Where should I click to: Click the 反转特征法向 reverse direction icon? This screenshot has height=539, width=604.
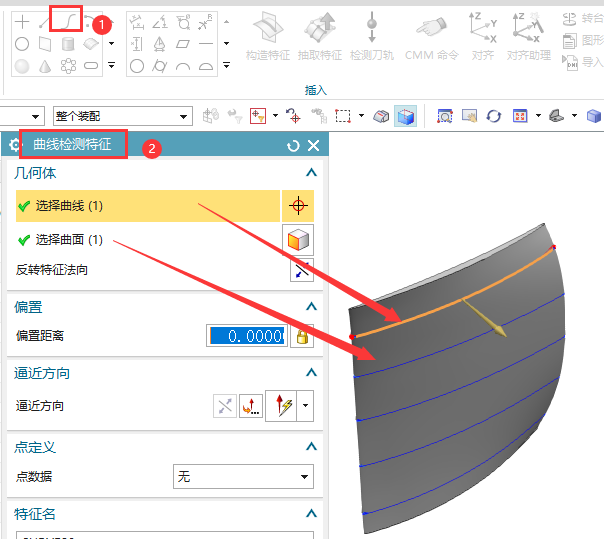(x=302, y=270)
